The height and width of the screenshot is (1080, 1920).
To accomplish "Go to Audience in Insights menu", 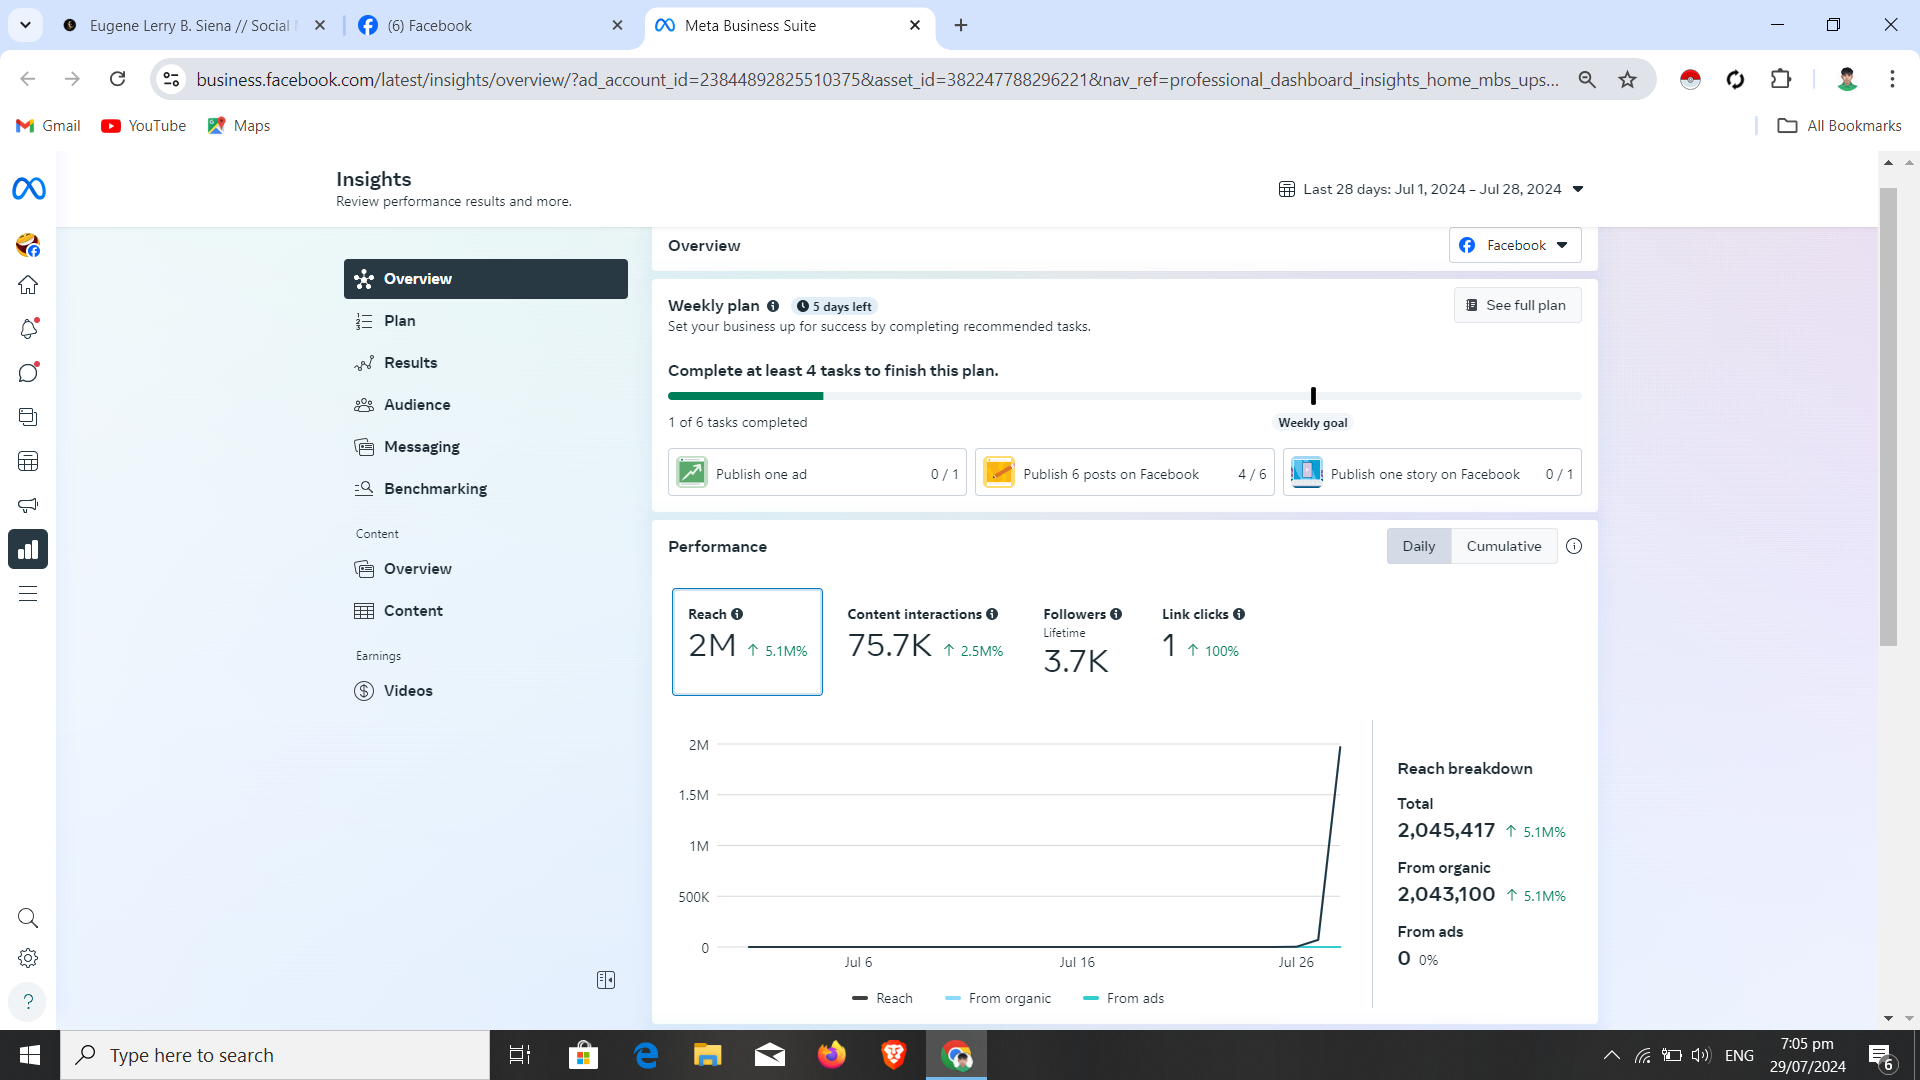I will 417,405.
